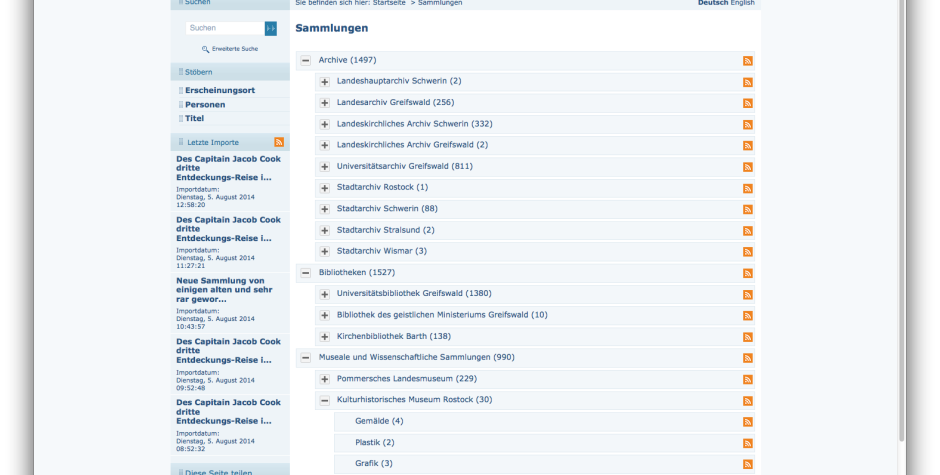Image resolution: width=940 pixels, height=475 pixels.
Task: Expand Universitätsbibliothek Greifswald node
Action: point(324,294)
